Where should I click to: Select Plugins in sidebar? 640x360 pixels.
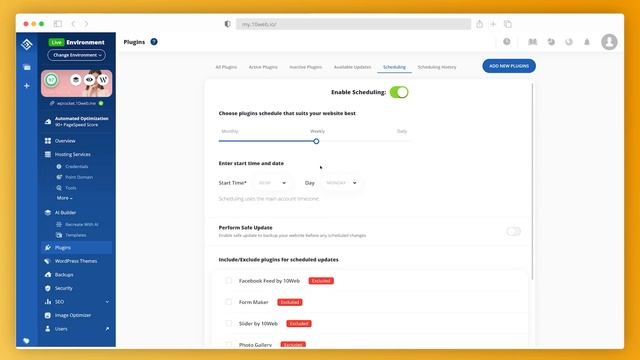click(x=76, y=247)
